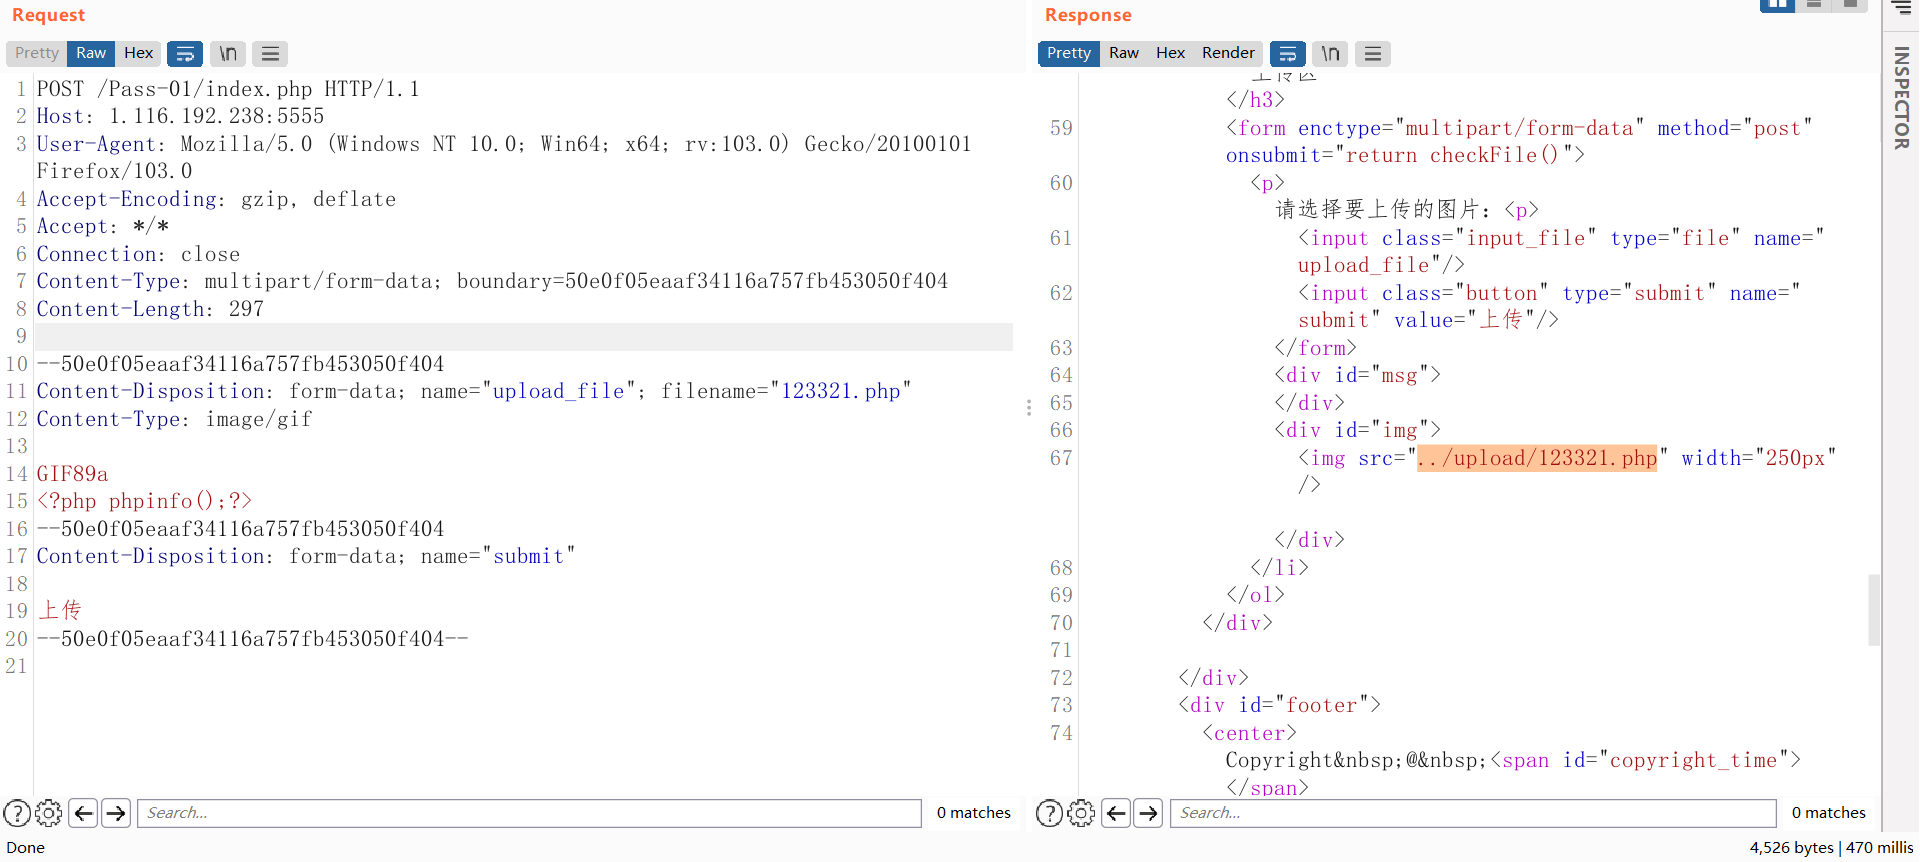The image size is (1920, 862).
Task: Click the Accept-Encoding header line
Action: pyautogui.click(x=216, y=199)
